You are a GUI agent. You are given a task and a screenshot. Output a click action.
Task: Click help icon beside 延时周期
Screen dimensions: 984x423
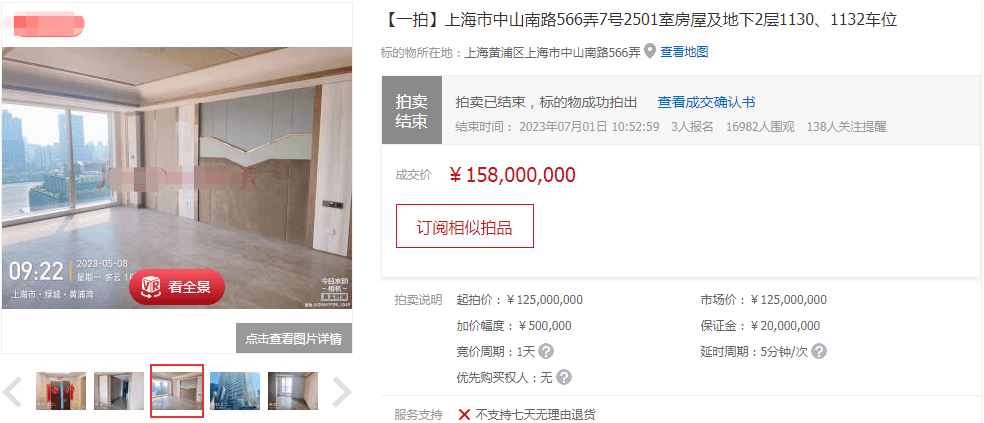coord(819,351)
